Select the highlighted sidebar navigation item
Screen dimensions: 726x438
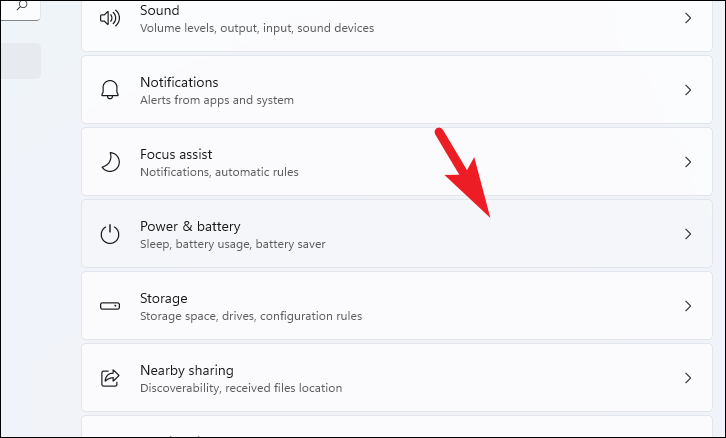coord(20,61)
